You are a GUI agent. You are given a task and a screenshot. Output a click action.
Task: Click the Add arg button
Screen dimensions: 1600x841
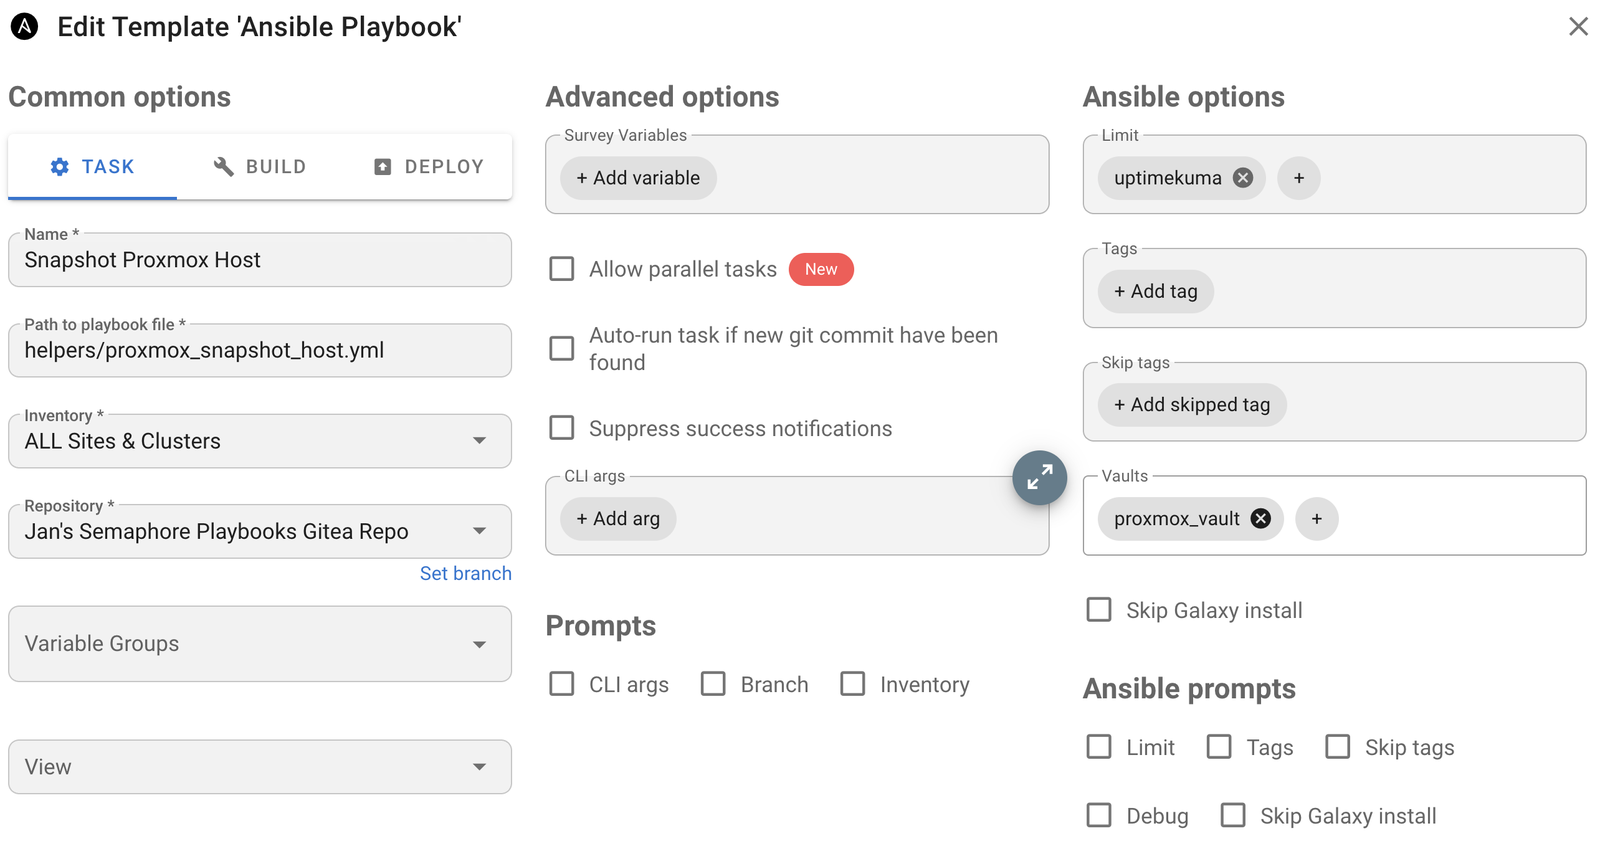pyautogui.click(x=618, y=519)
